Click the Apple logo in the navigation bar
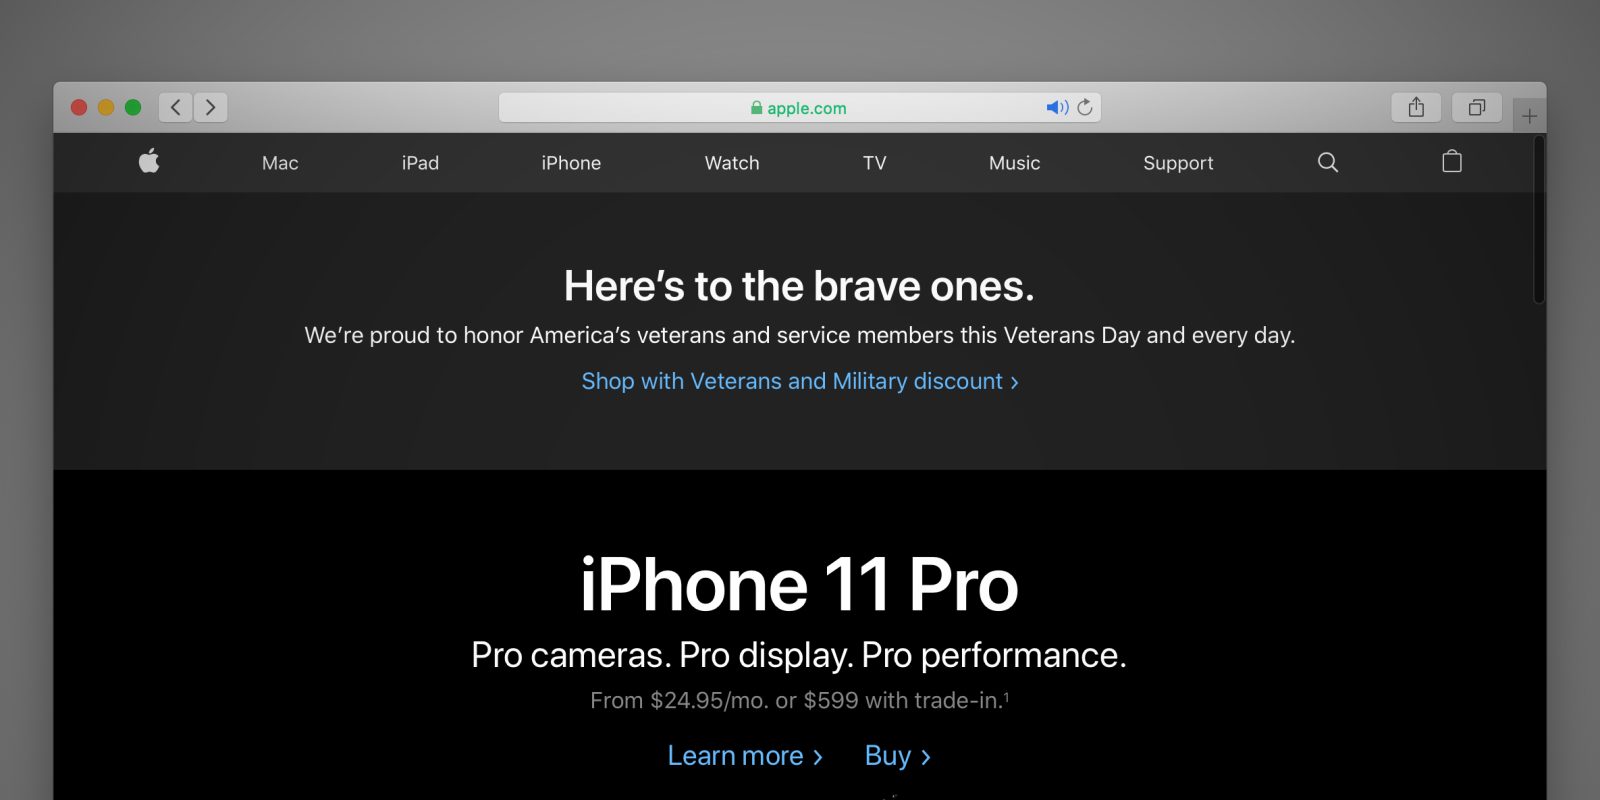This screenshot has height=800, width=1600. [149, 161]
